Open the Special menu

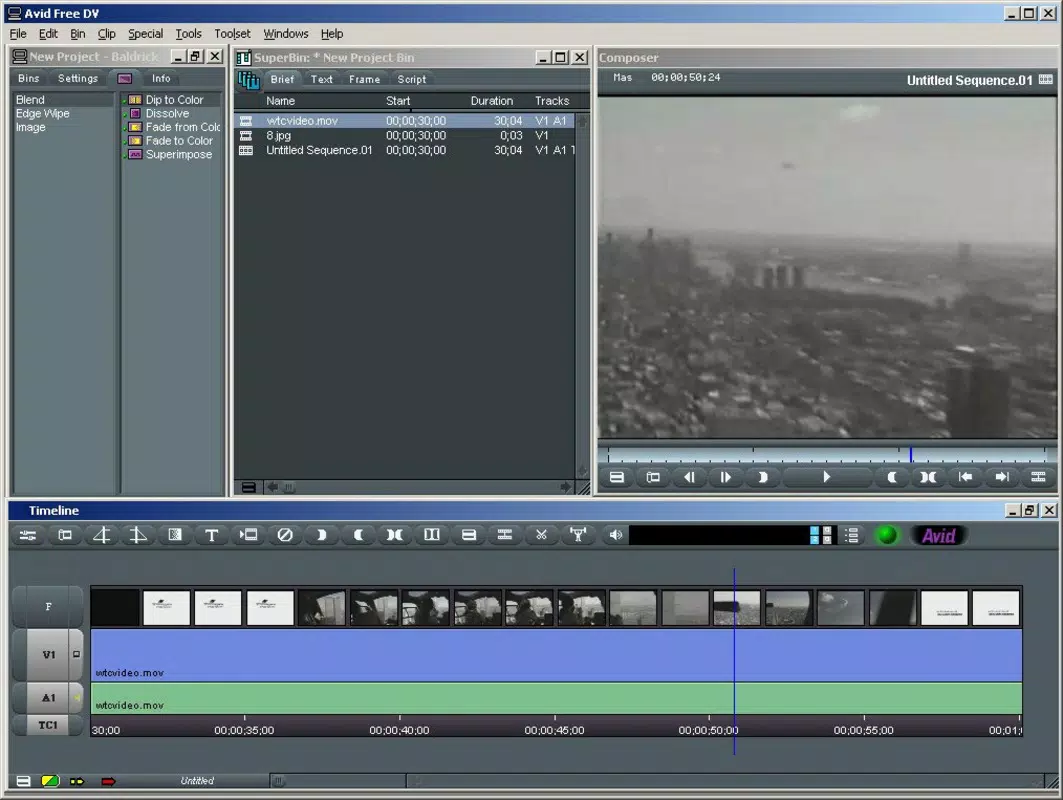(x=145, y=34)
